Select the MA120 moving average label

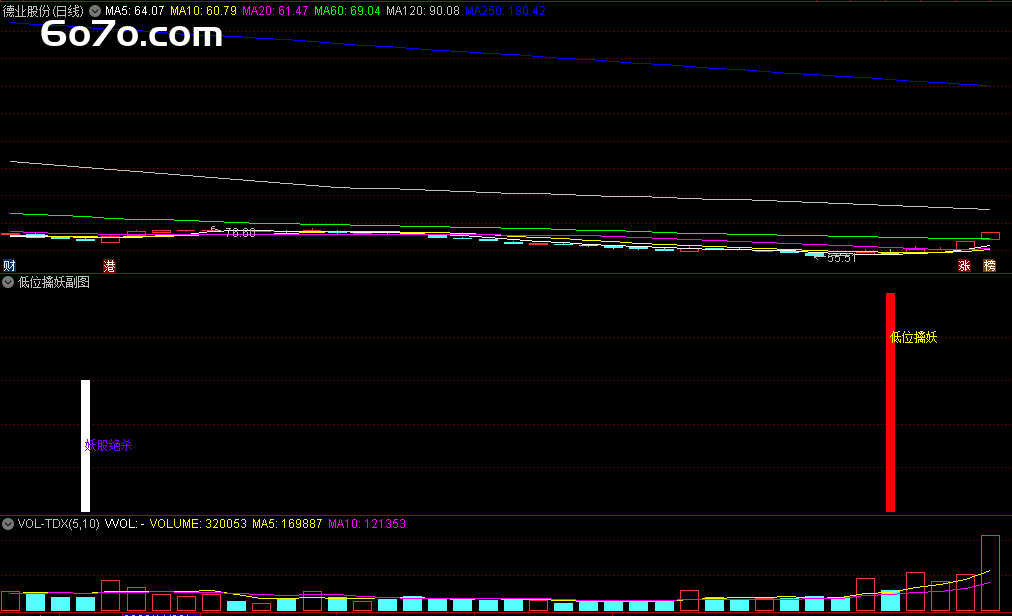pyautogui.click(x=422, y=10)
